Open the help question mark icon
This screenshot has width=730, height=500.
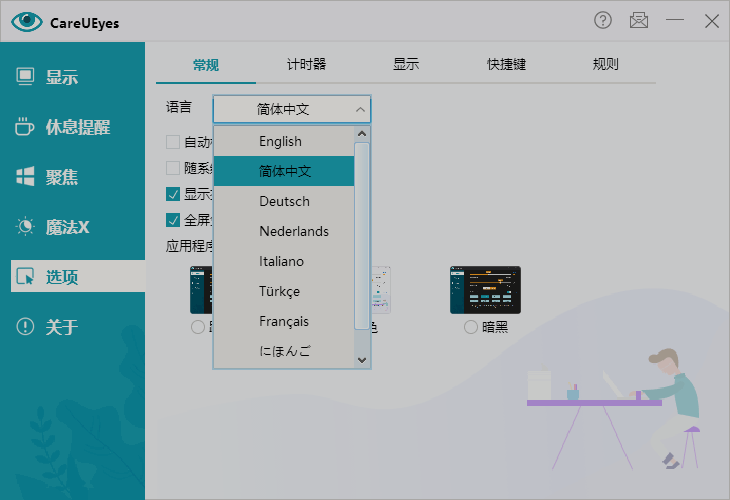602,20
